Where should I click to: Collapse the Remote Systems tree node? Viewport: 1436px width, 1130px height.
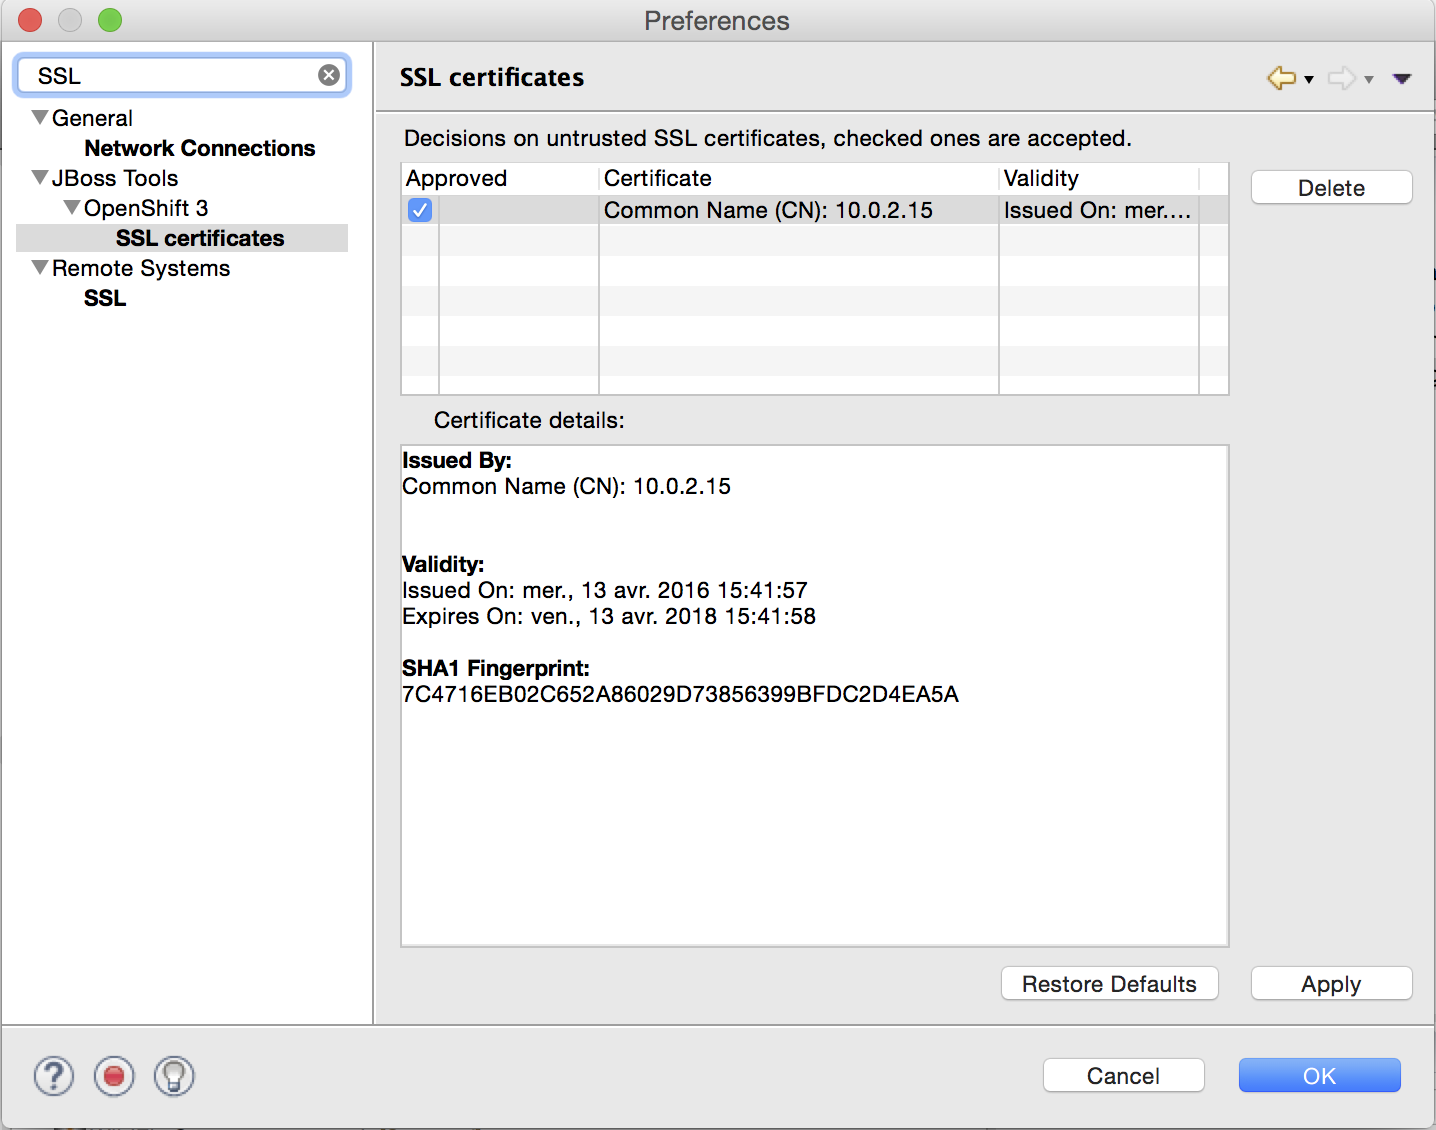(40, 268)
